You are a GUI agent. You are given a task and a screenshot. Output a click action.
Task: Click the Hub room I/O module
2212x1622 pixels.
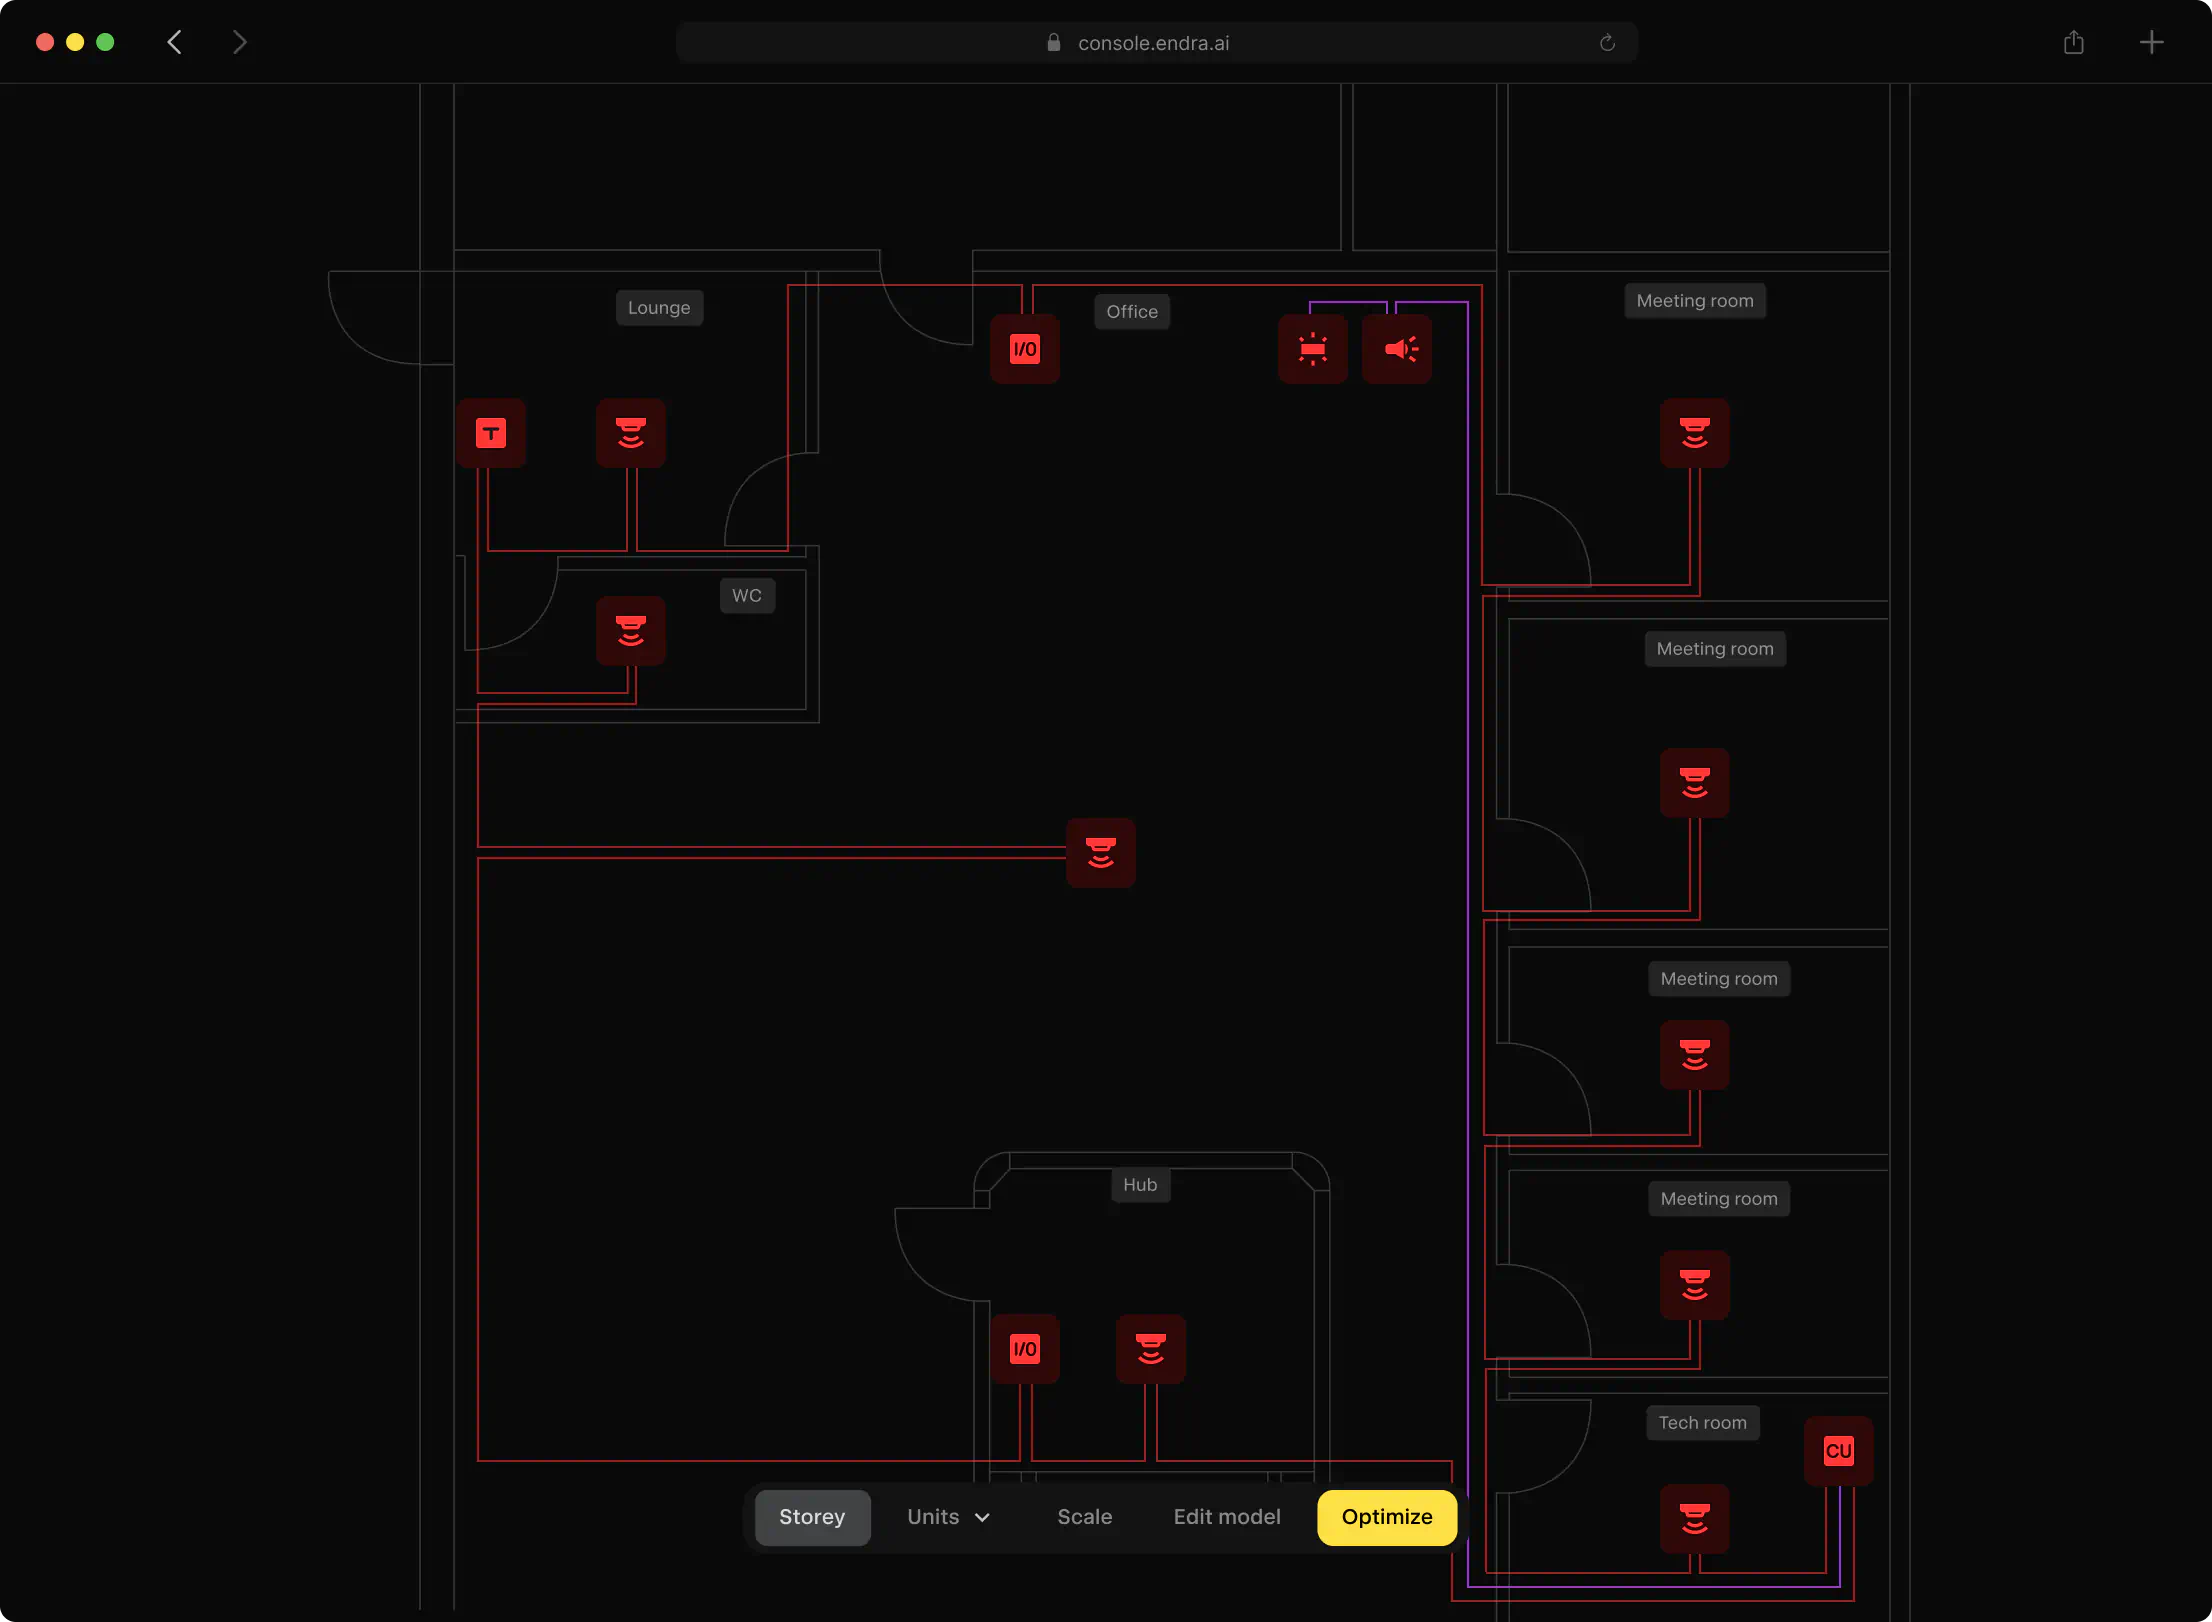(1024, 1349)
